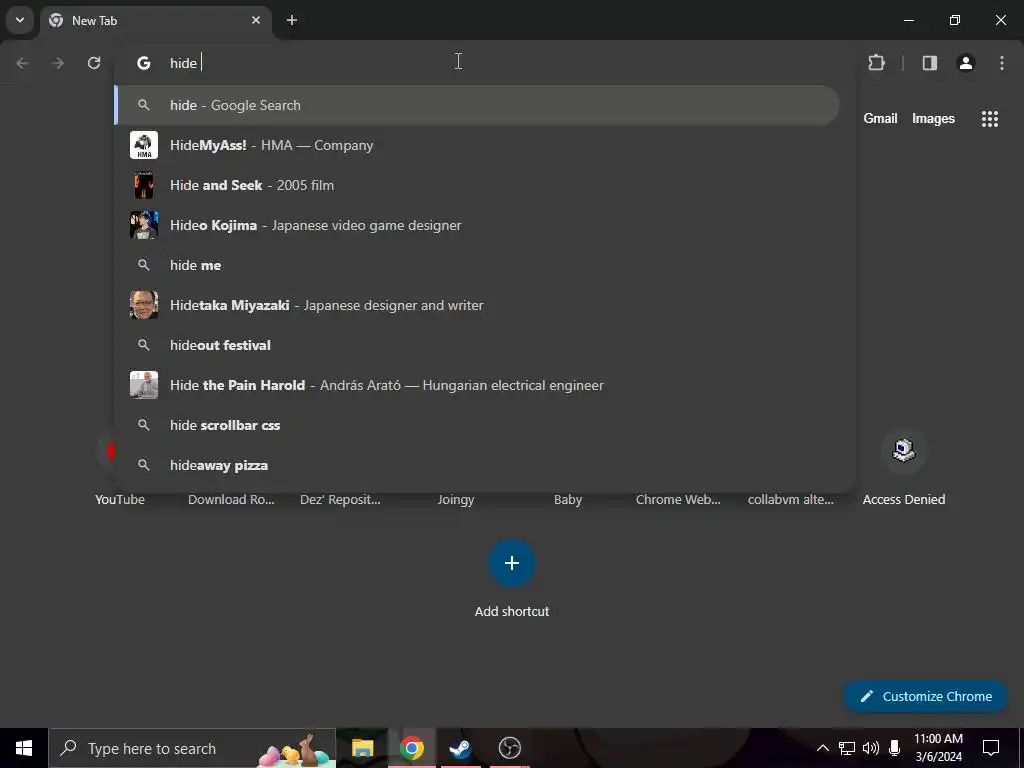Open the Windows Start menu

point(24,748)
